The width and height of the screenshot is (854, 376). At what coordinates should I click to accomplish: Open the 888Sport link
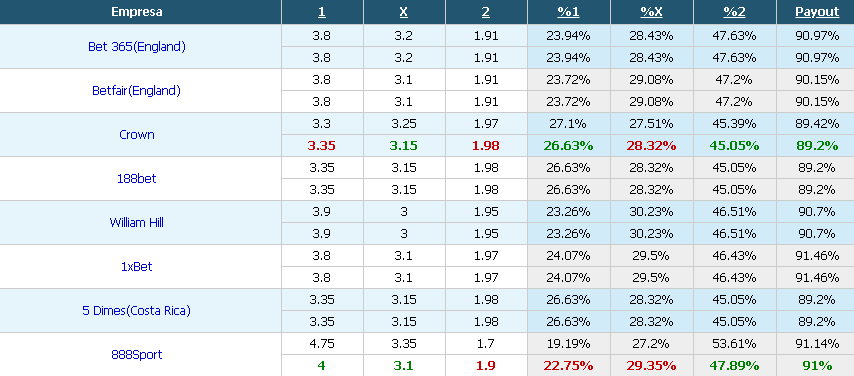[x=137, y=355]
